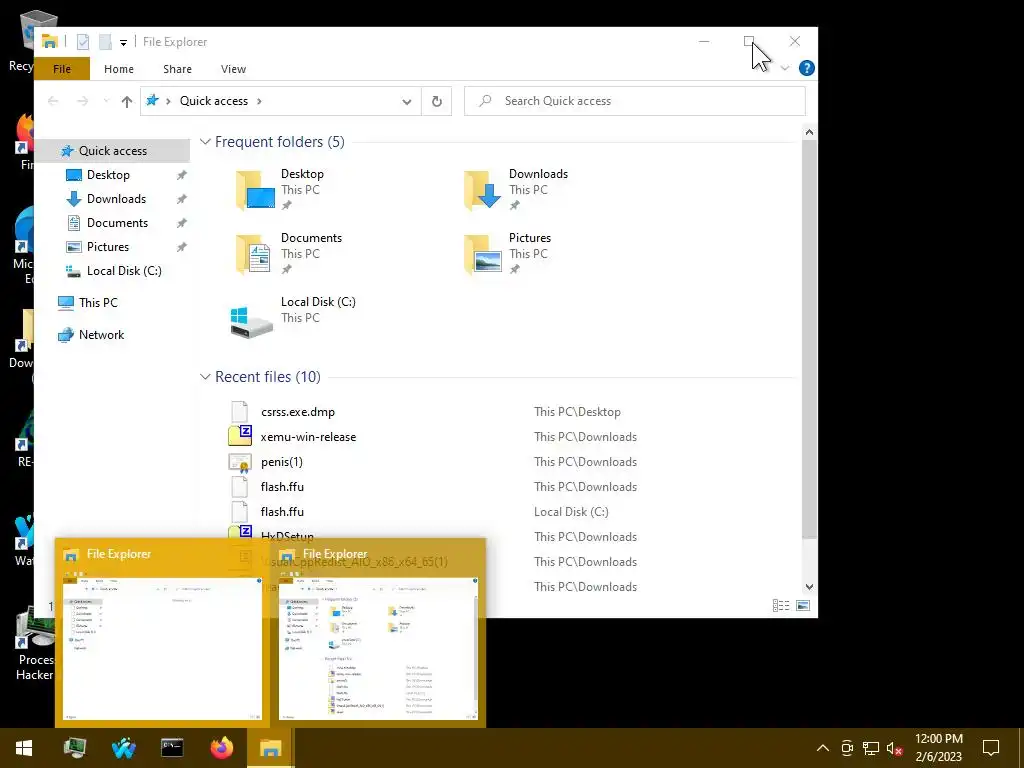The width and height of the screenshot is (1024, 768).
Task: Open the network tray icon
Action: point(871,748)
